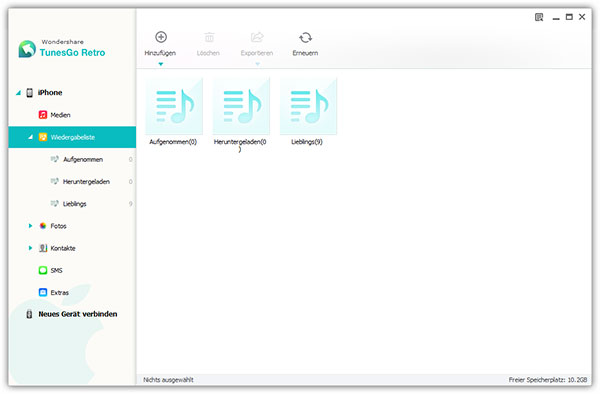Image resolution: width=600 pixels, height=394 pixels.
Task: Click the Kontakte contacts icon
Action: click(43, 248)
